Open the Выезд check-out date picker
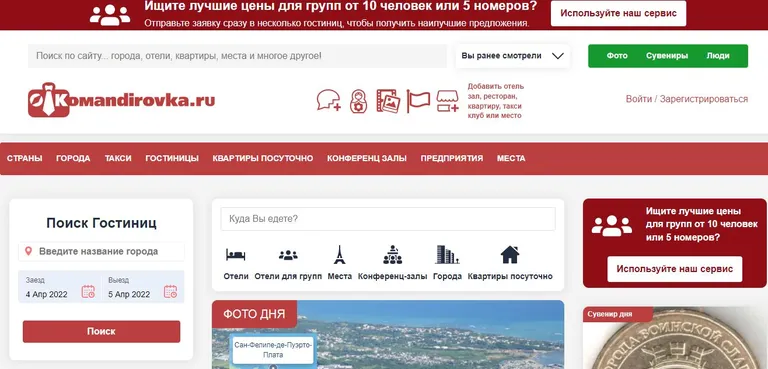This screenshot has height=369, width=768. 143,287
